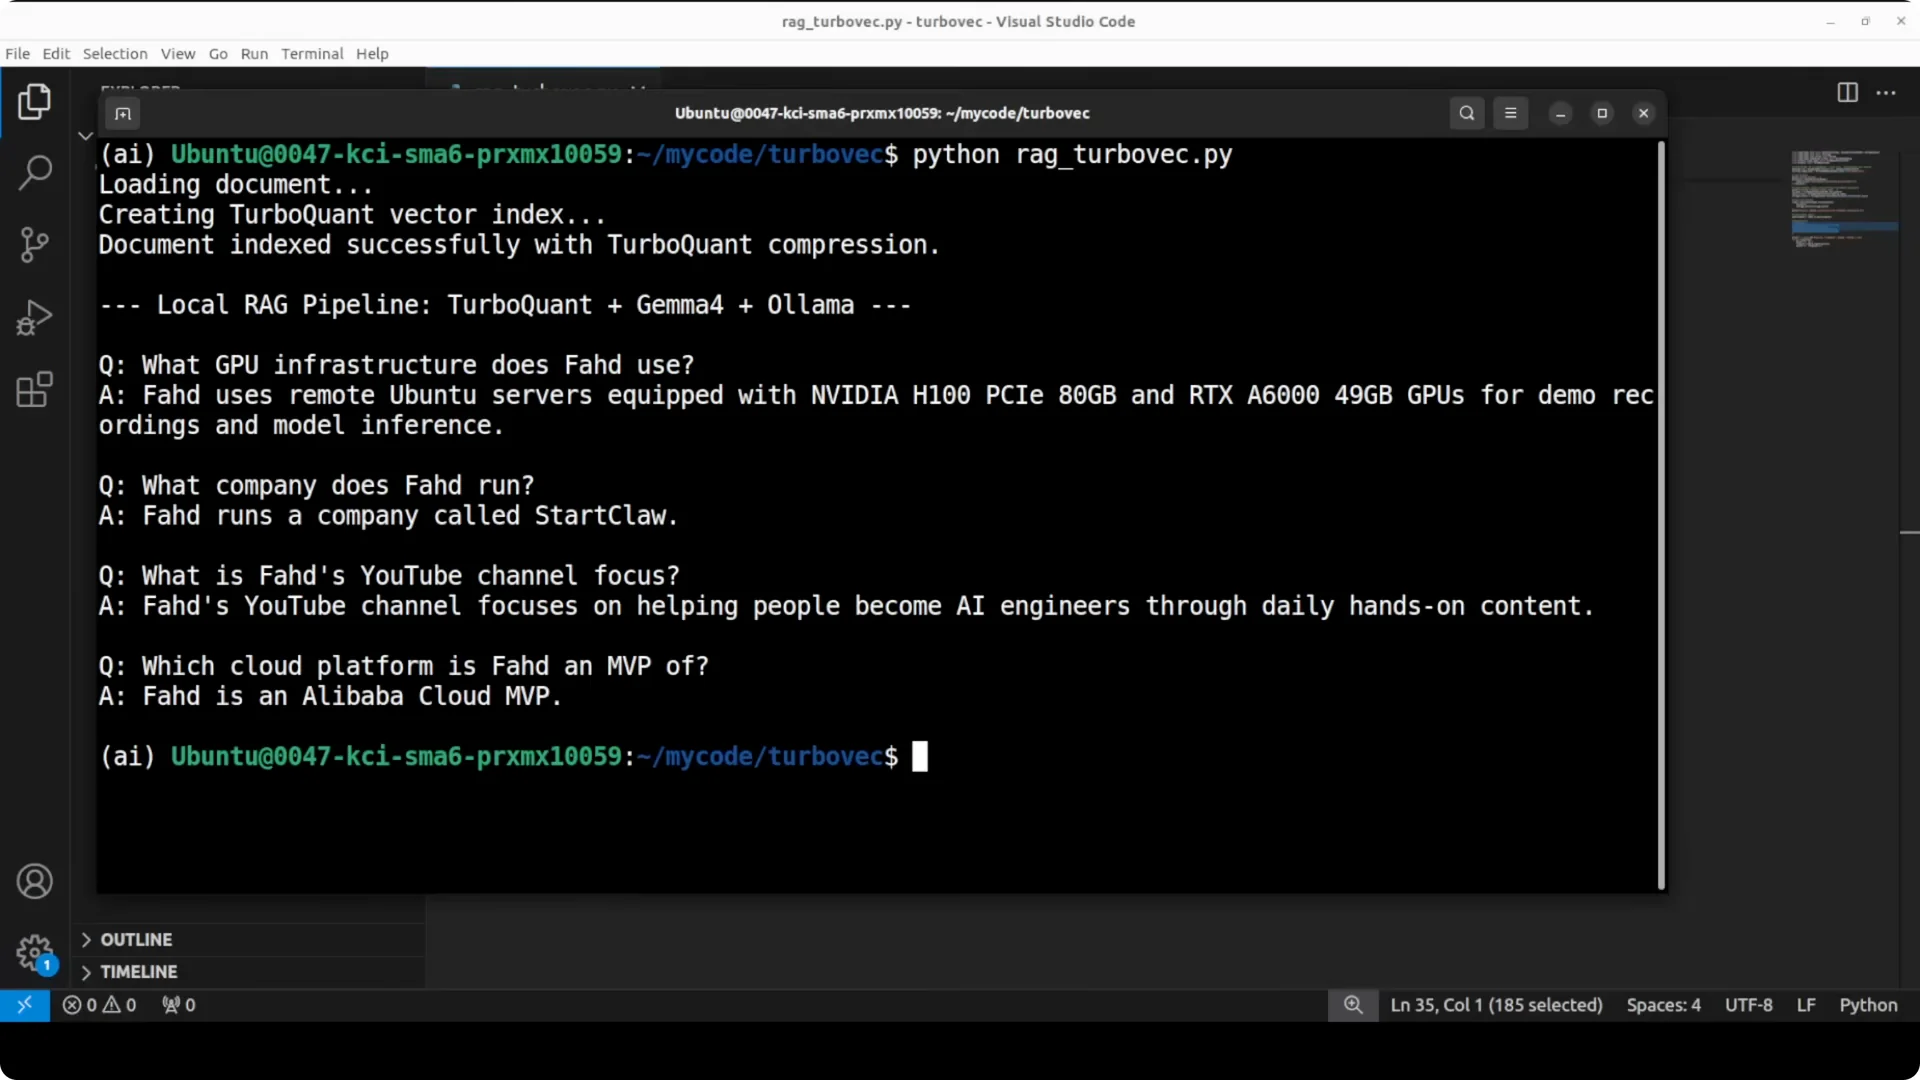The height and width of the screenshot is (1080, 1920).
Task: Maximize the terminal window
Action: 1602,114
